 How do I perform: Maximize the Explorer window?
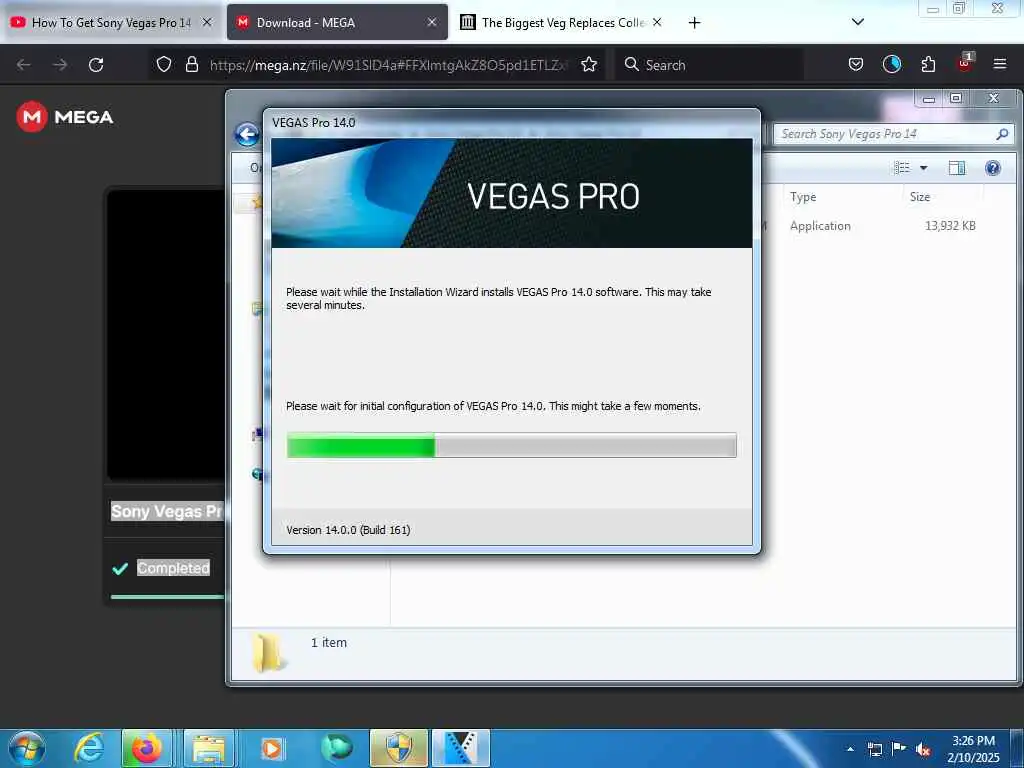coord(956,99)
